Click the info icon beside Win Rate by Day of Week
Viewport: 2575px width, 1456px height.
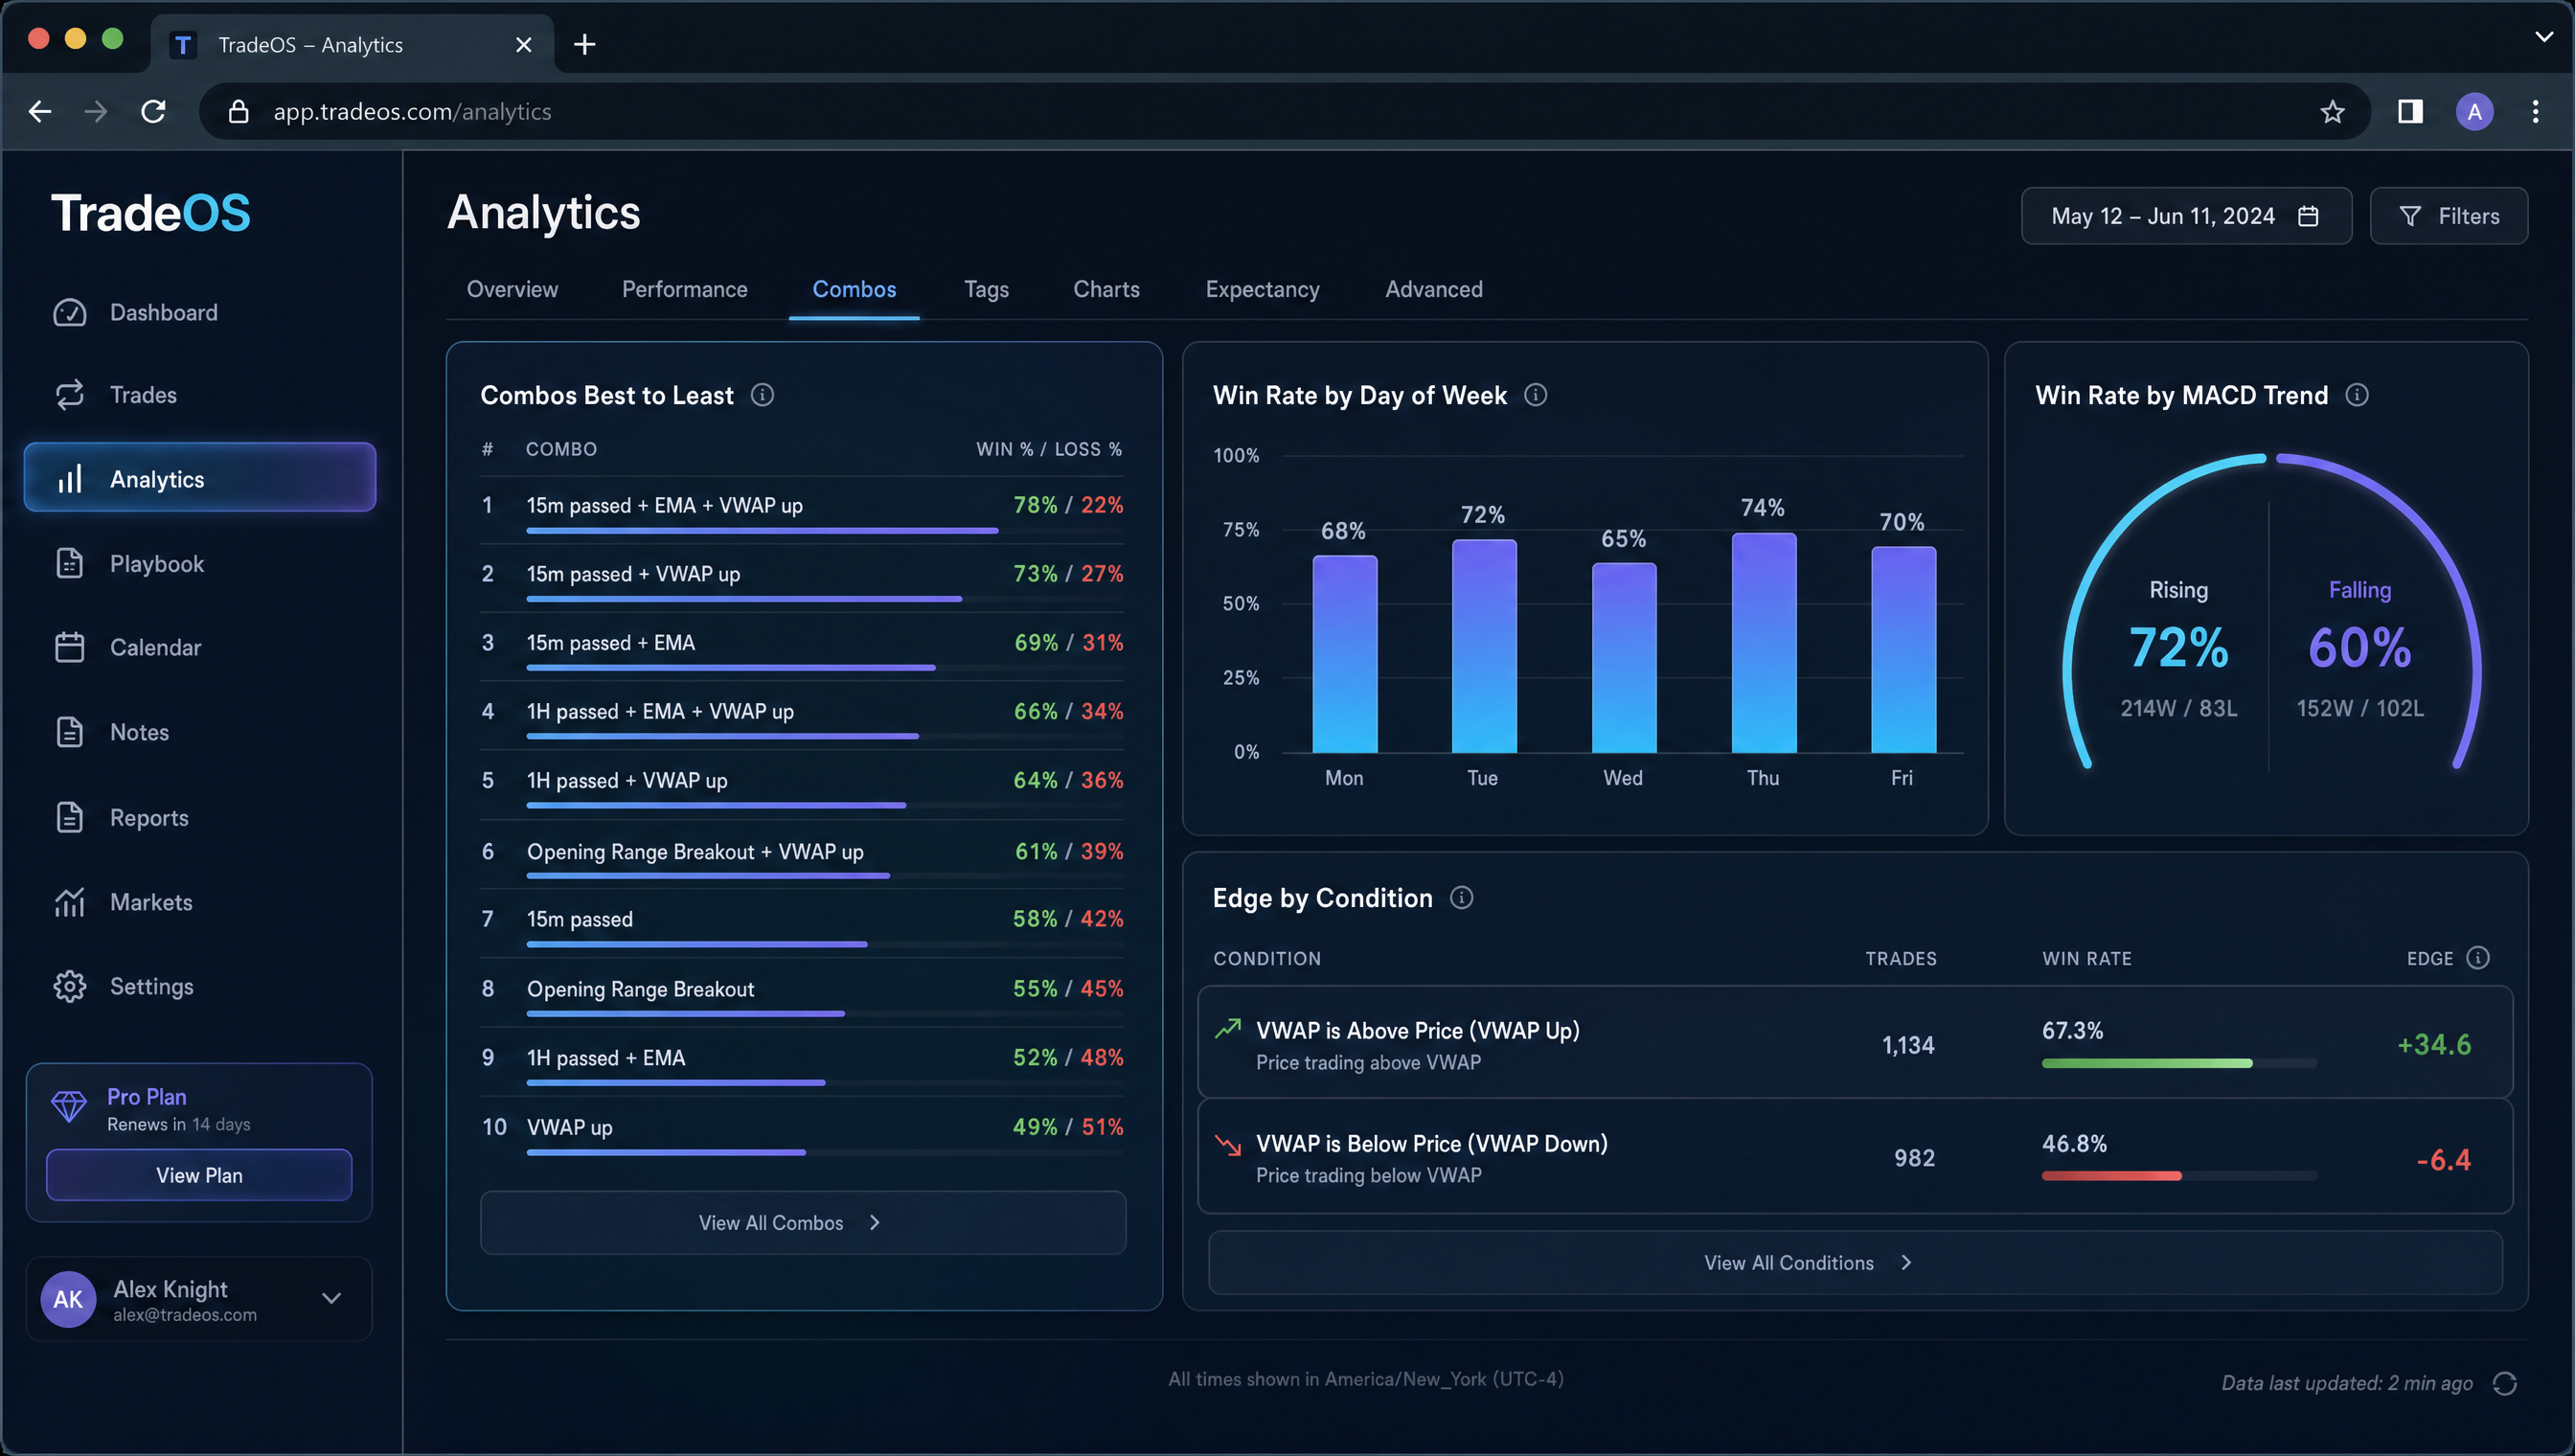click(1535, 395)
